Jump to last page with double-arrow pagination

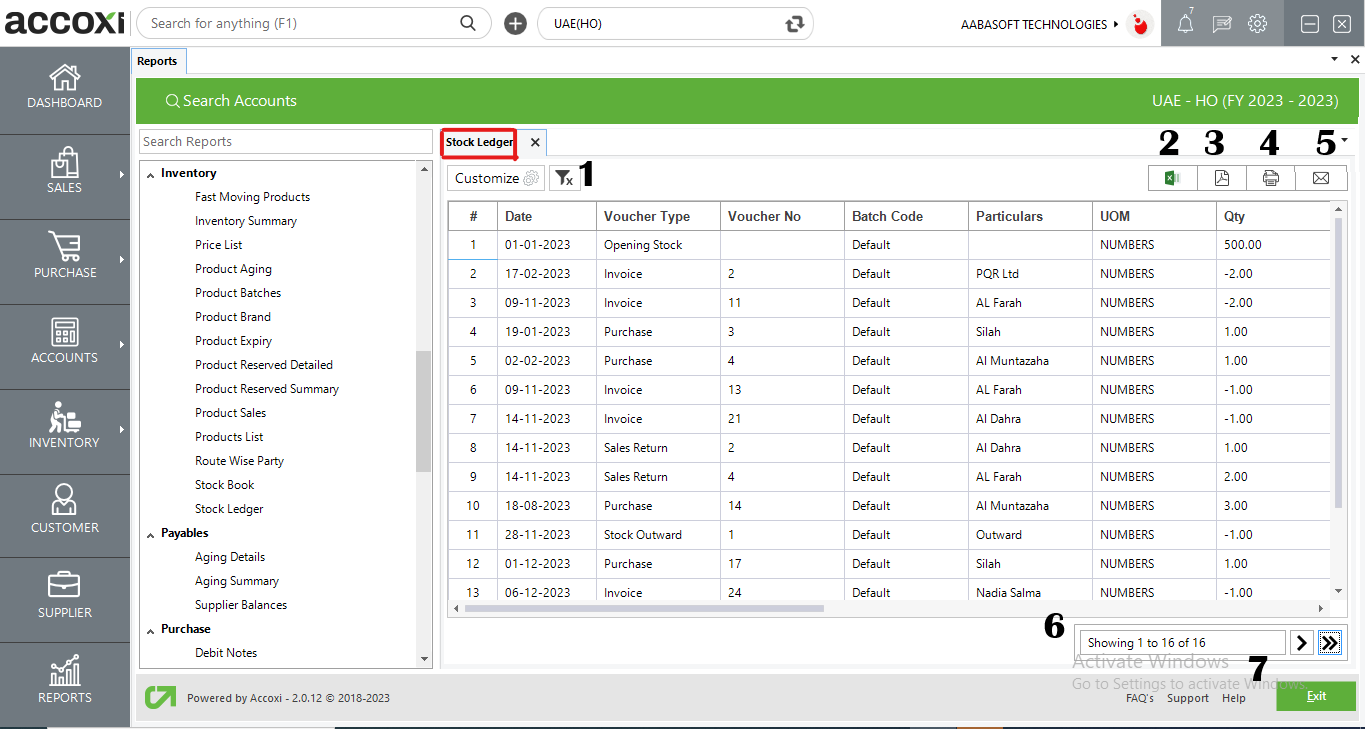[x=1329, y=642]
